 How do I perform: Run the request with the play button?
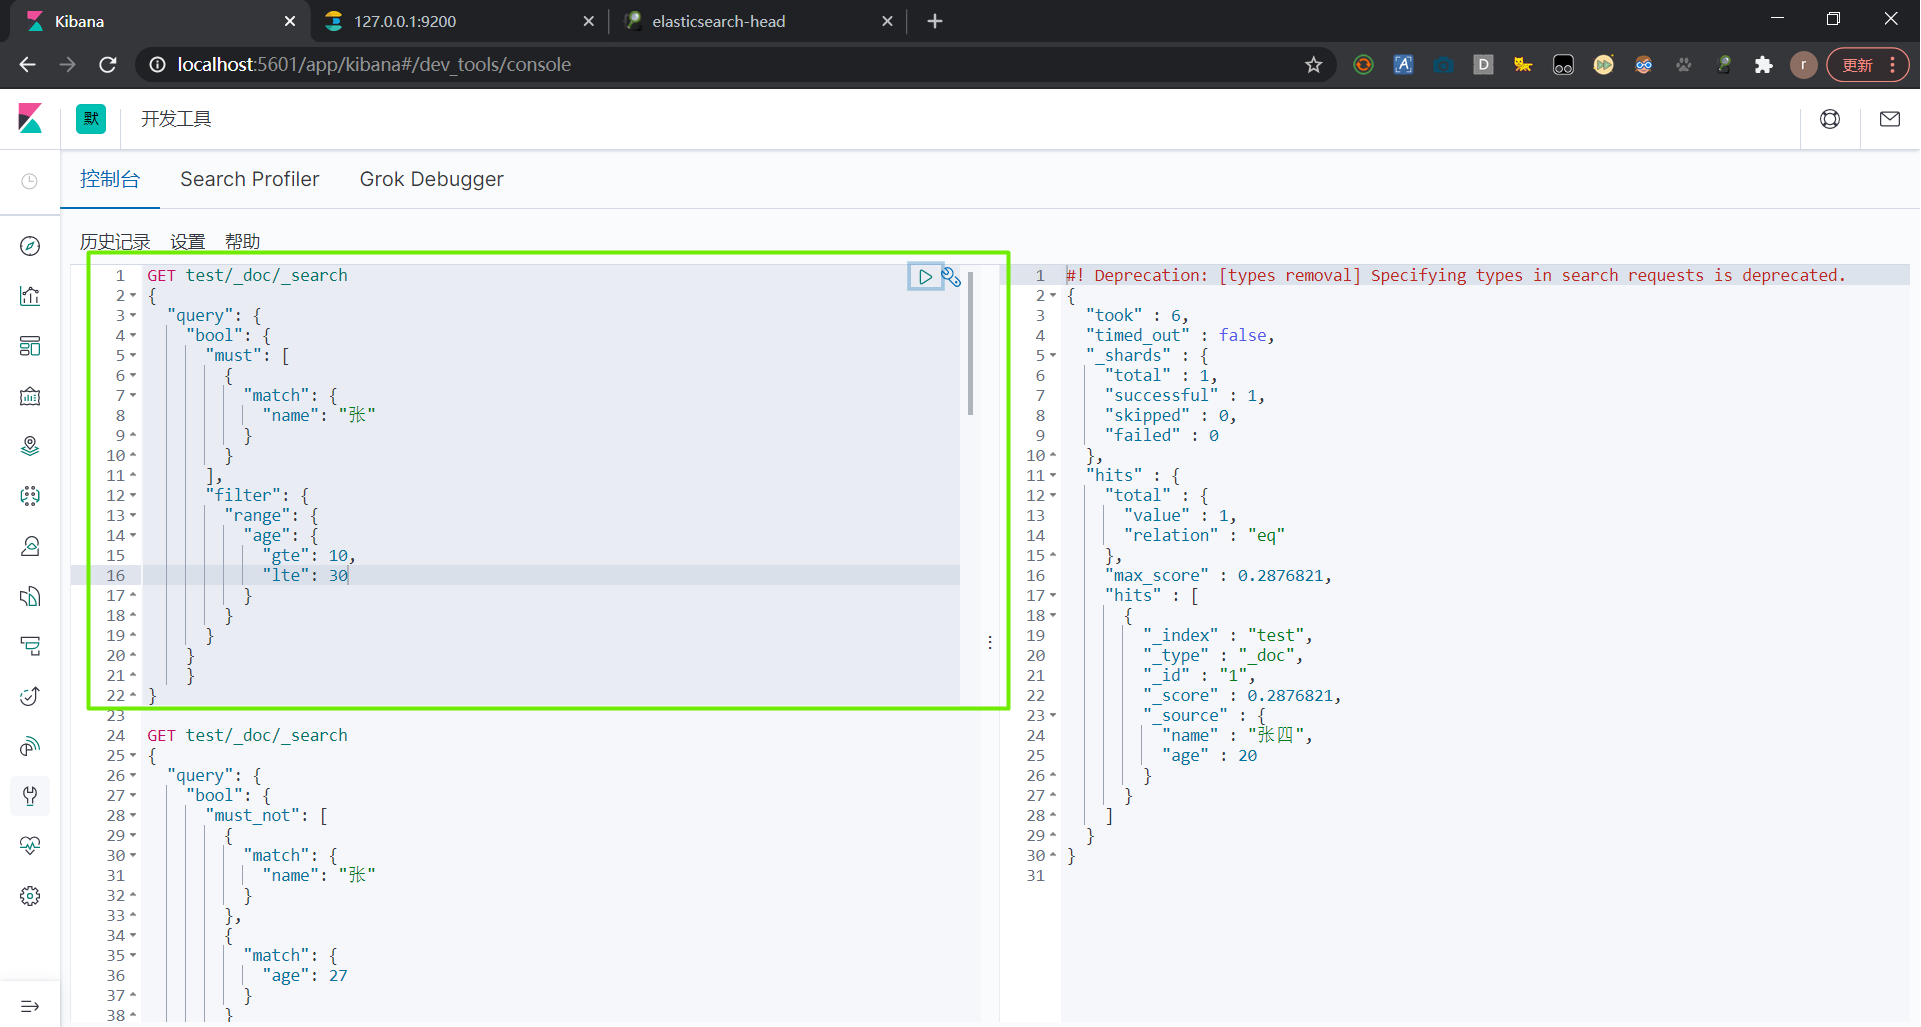coord(925,277)
